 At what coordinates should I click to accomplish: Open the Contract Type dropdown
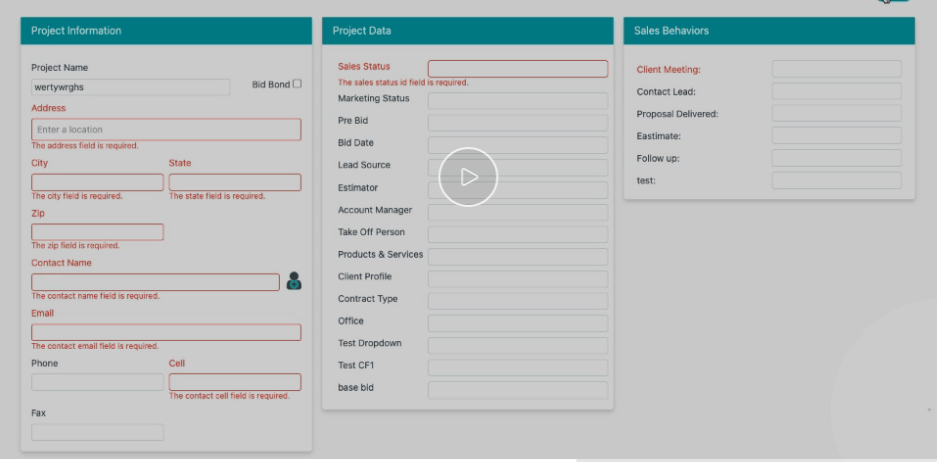(x=518, y=301)
